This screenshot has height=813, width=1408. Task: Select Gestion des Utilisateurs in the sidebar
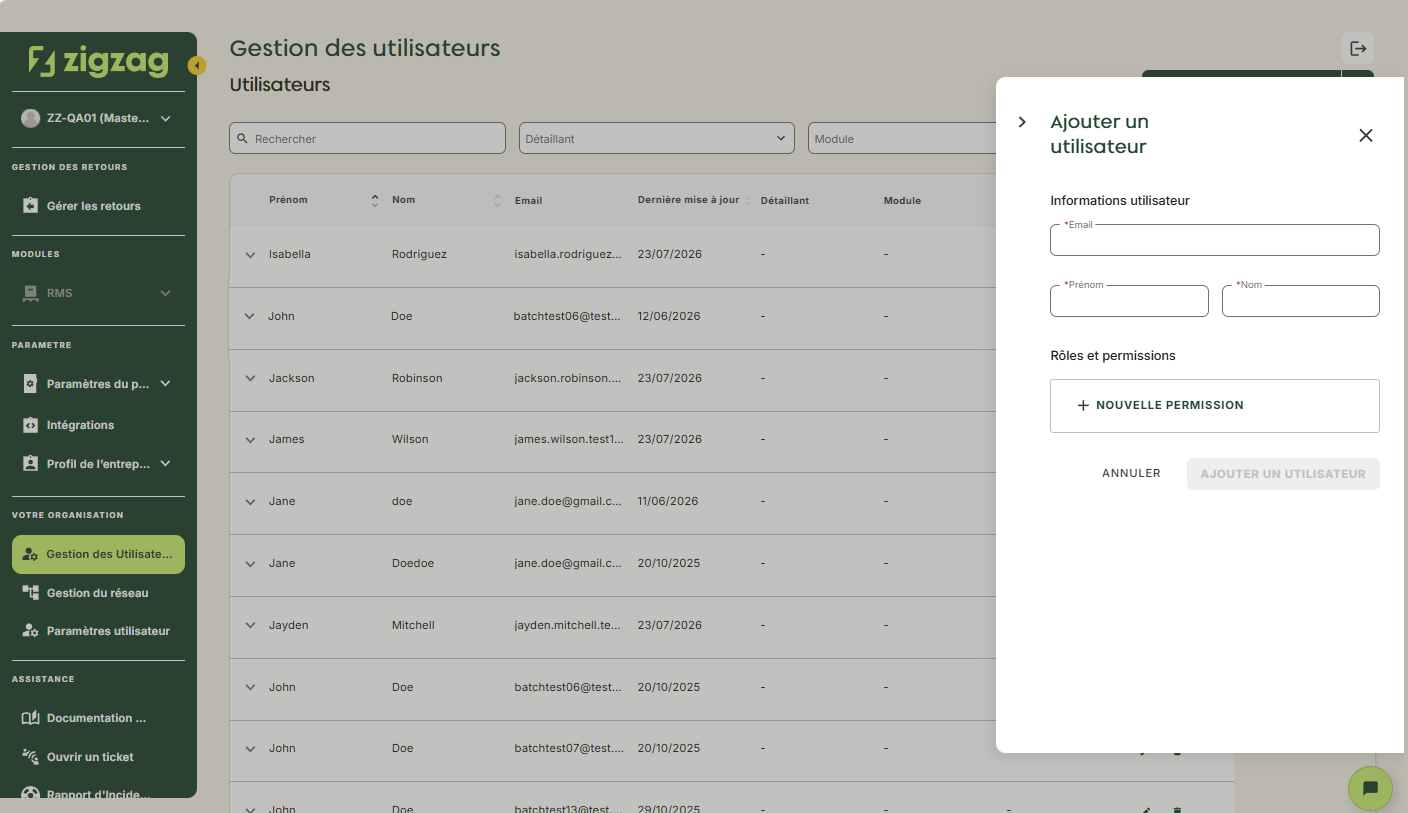coord(98,554)
